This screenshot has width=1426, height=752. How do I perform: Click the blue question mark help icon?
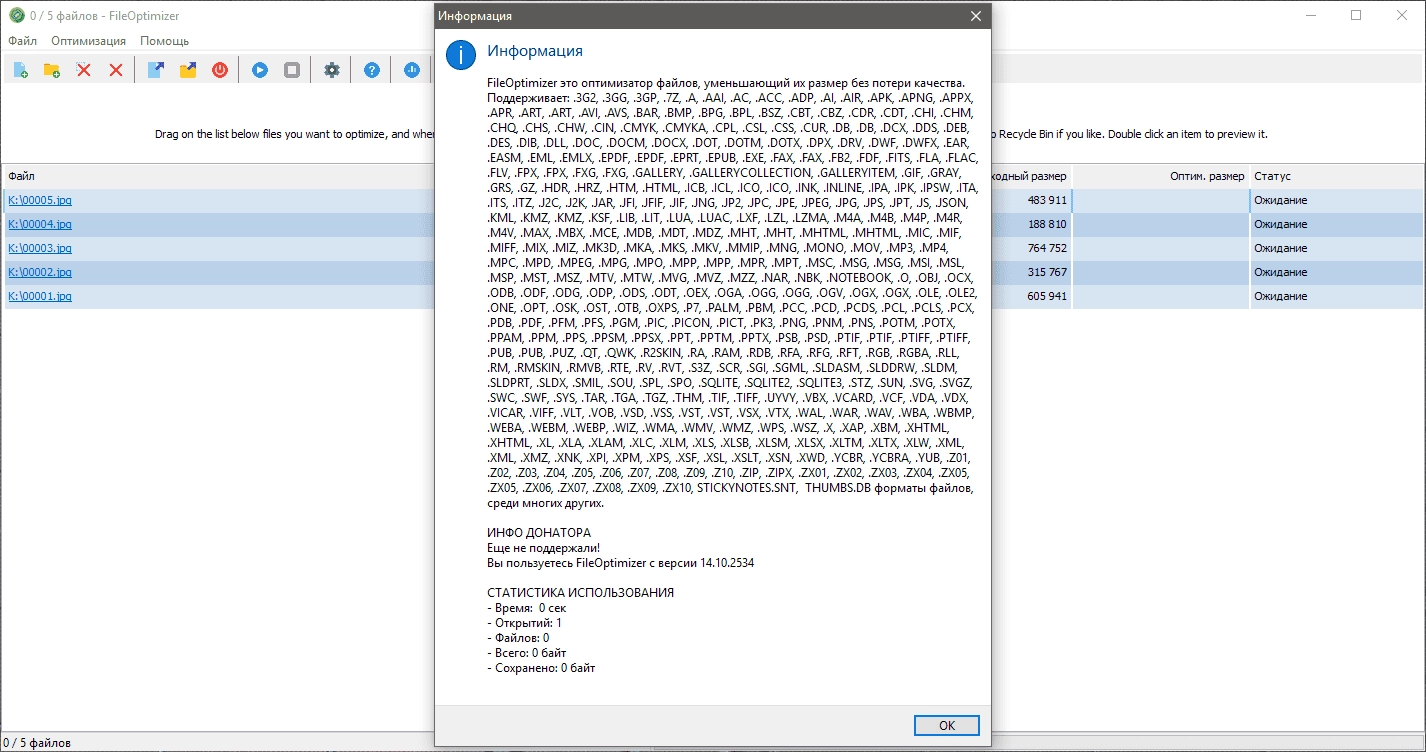372,70
